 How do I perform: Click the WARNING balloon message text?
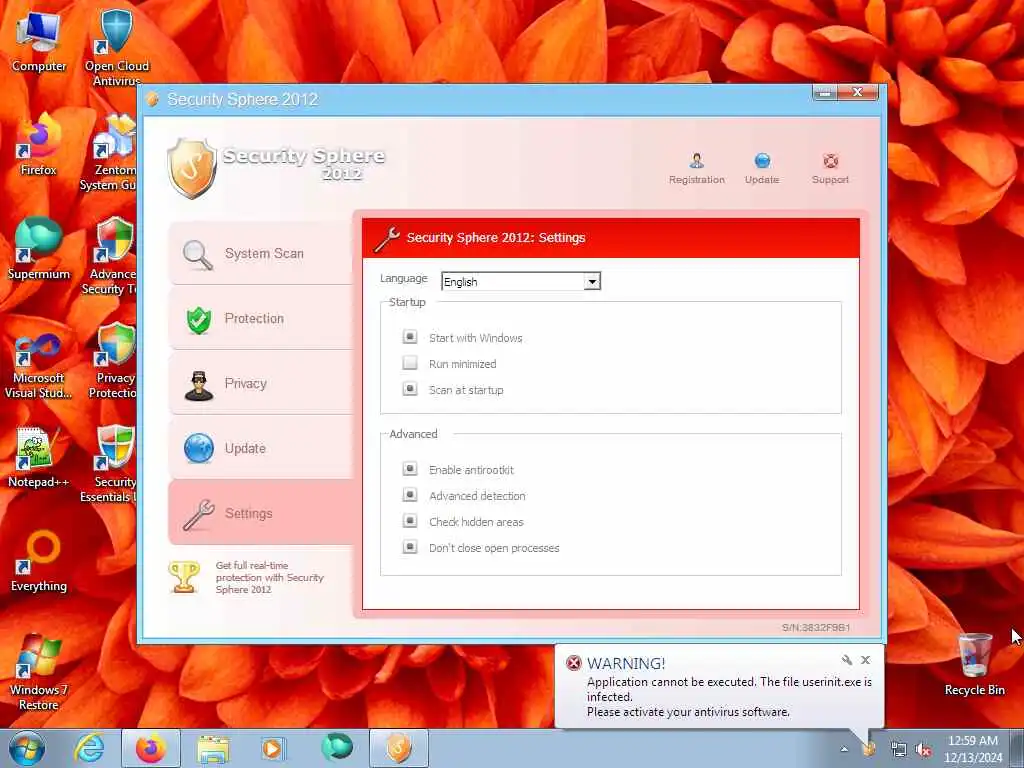tap(729, 697)
